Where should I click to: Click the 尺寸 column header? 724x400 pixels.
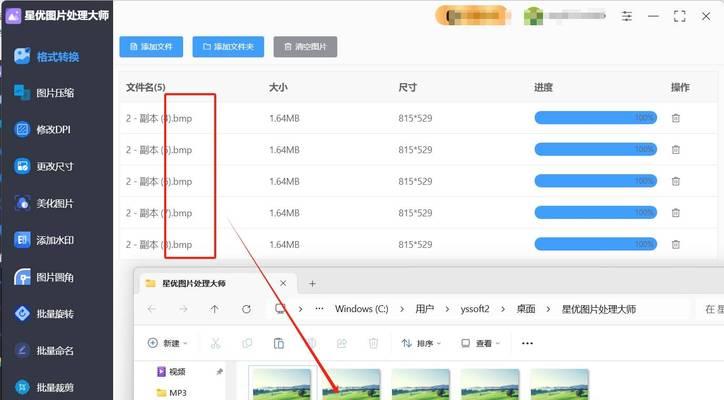[407, 87]
